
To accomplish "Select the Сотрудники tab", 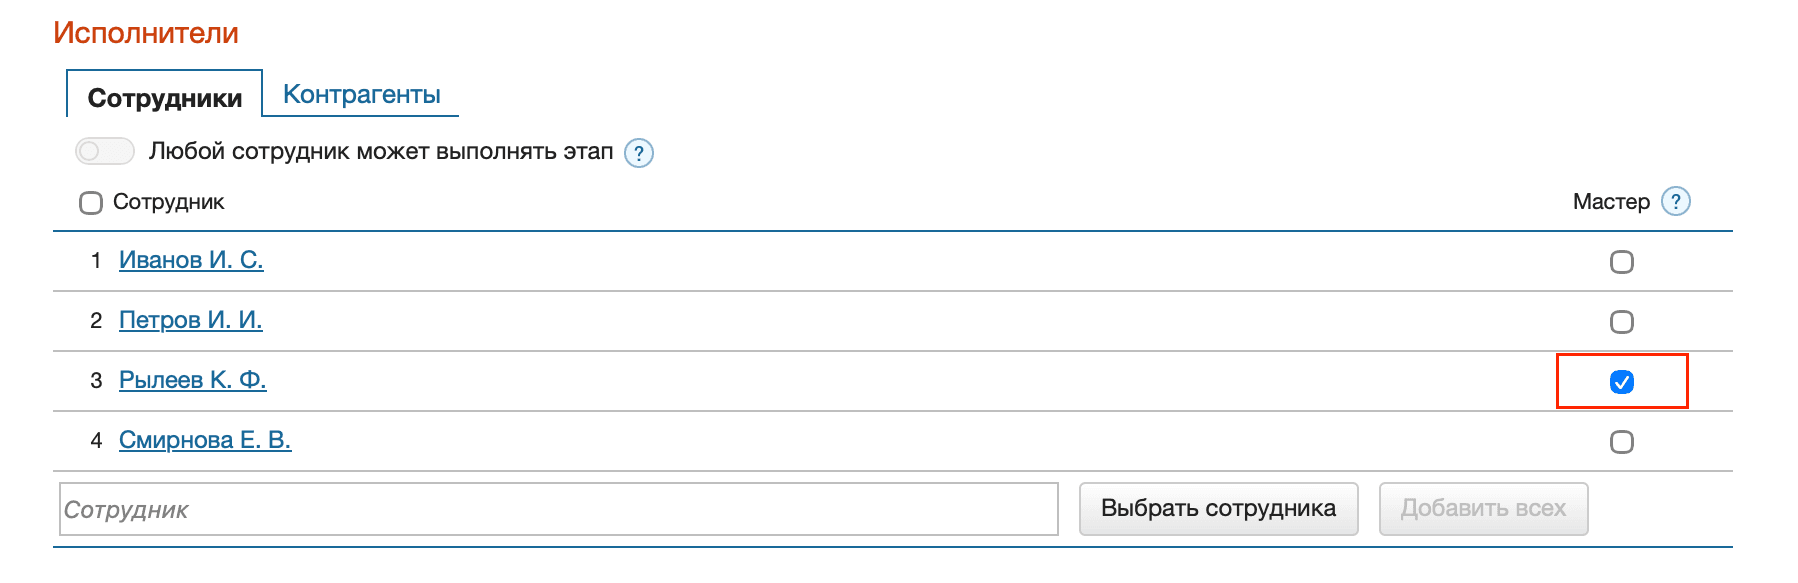I will 165,97.
